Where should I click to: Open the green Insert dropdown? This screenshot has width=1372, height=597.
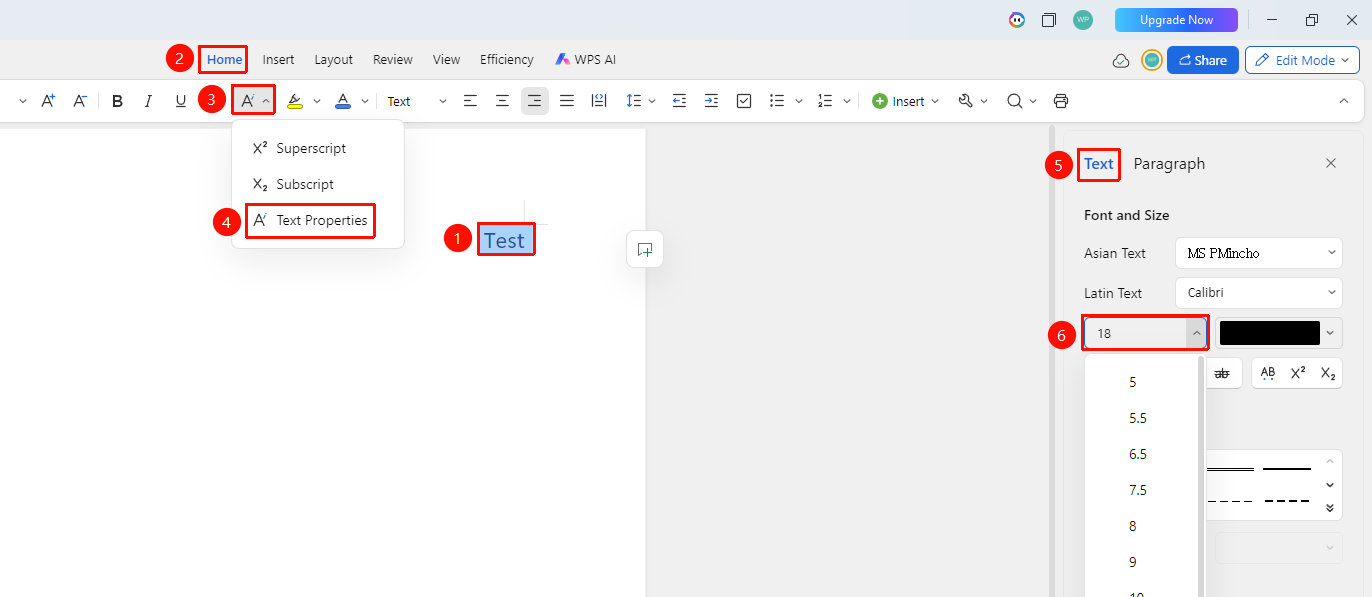pyautogui.click(x=906, y=101)
